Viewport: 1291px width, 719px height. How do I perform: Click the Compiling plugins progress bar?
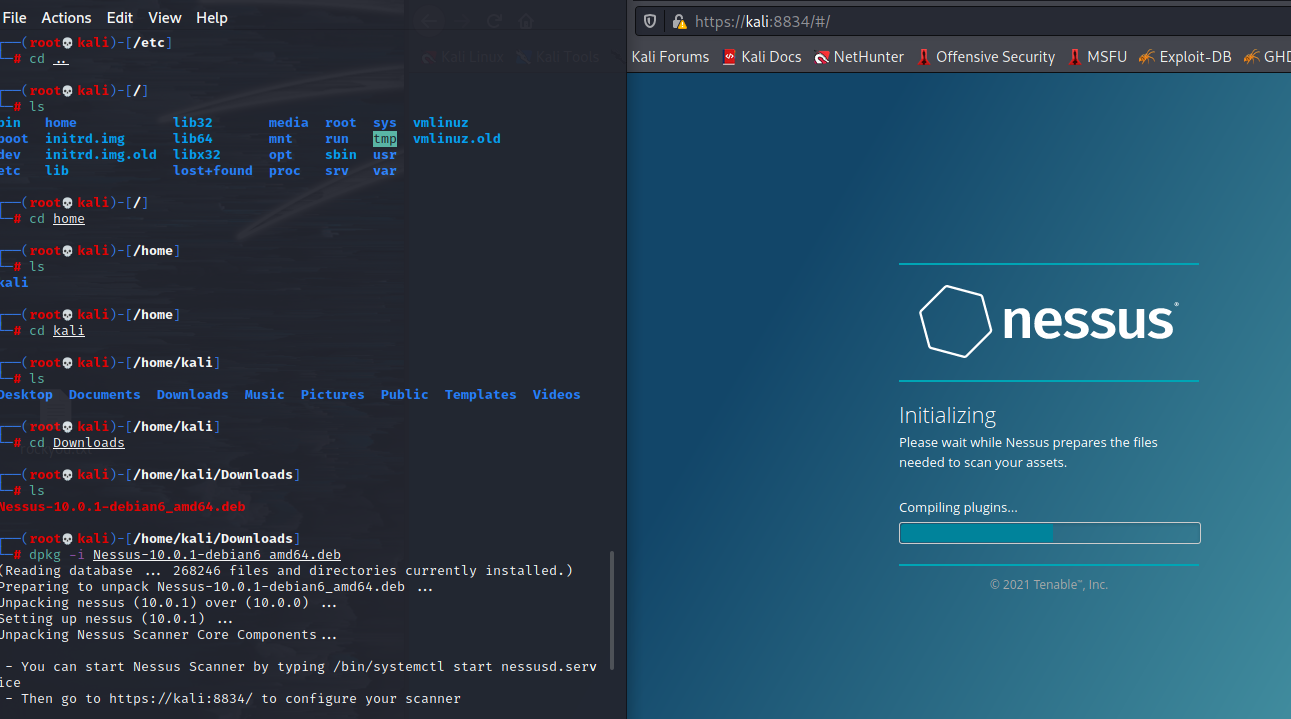coord(1049,533)
